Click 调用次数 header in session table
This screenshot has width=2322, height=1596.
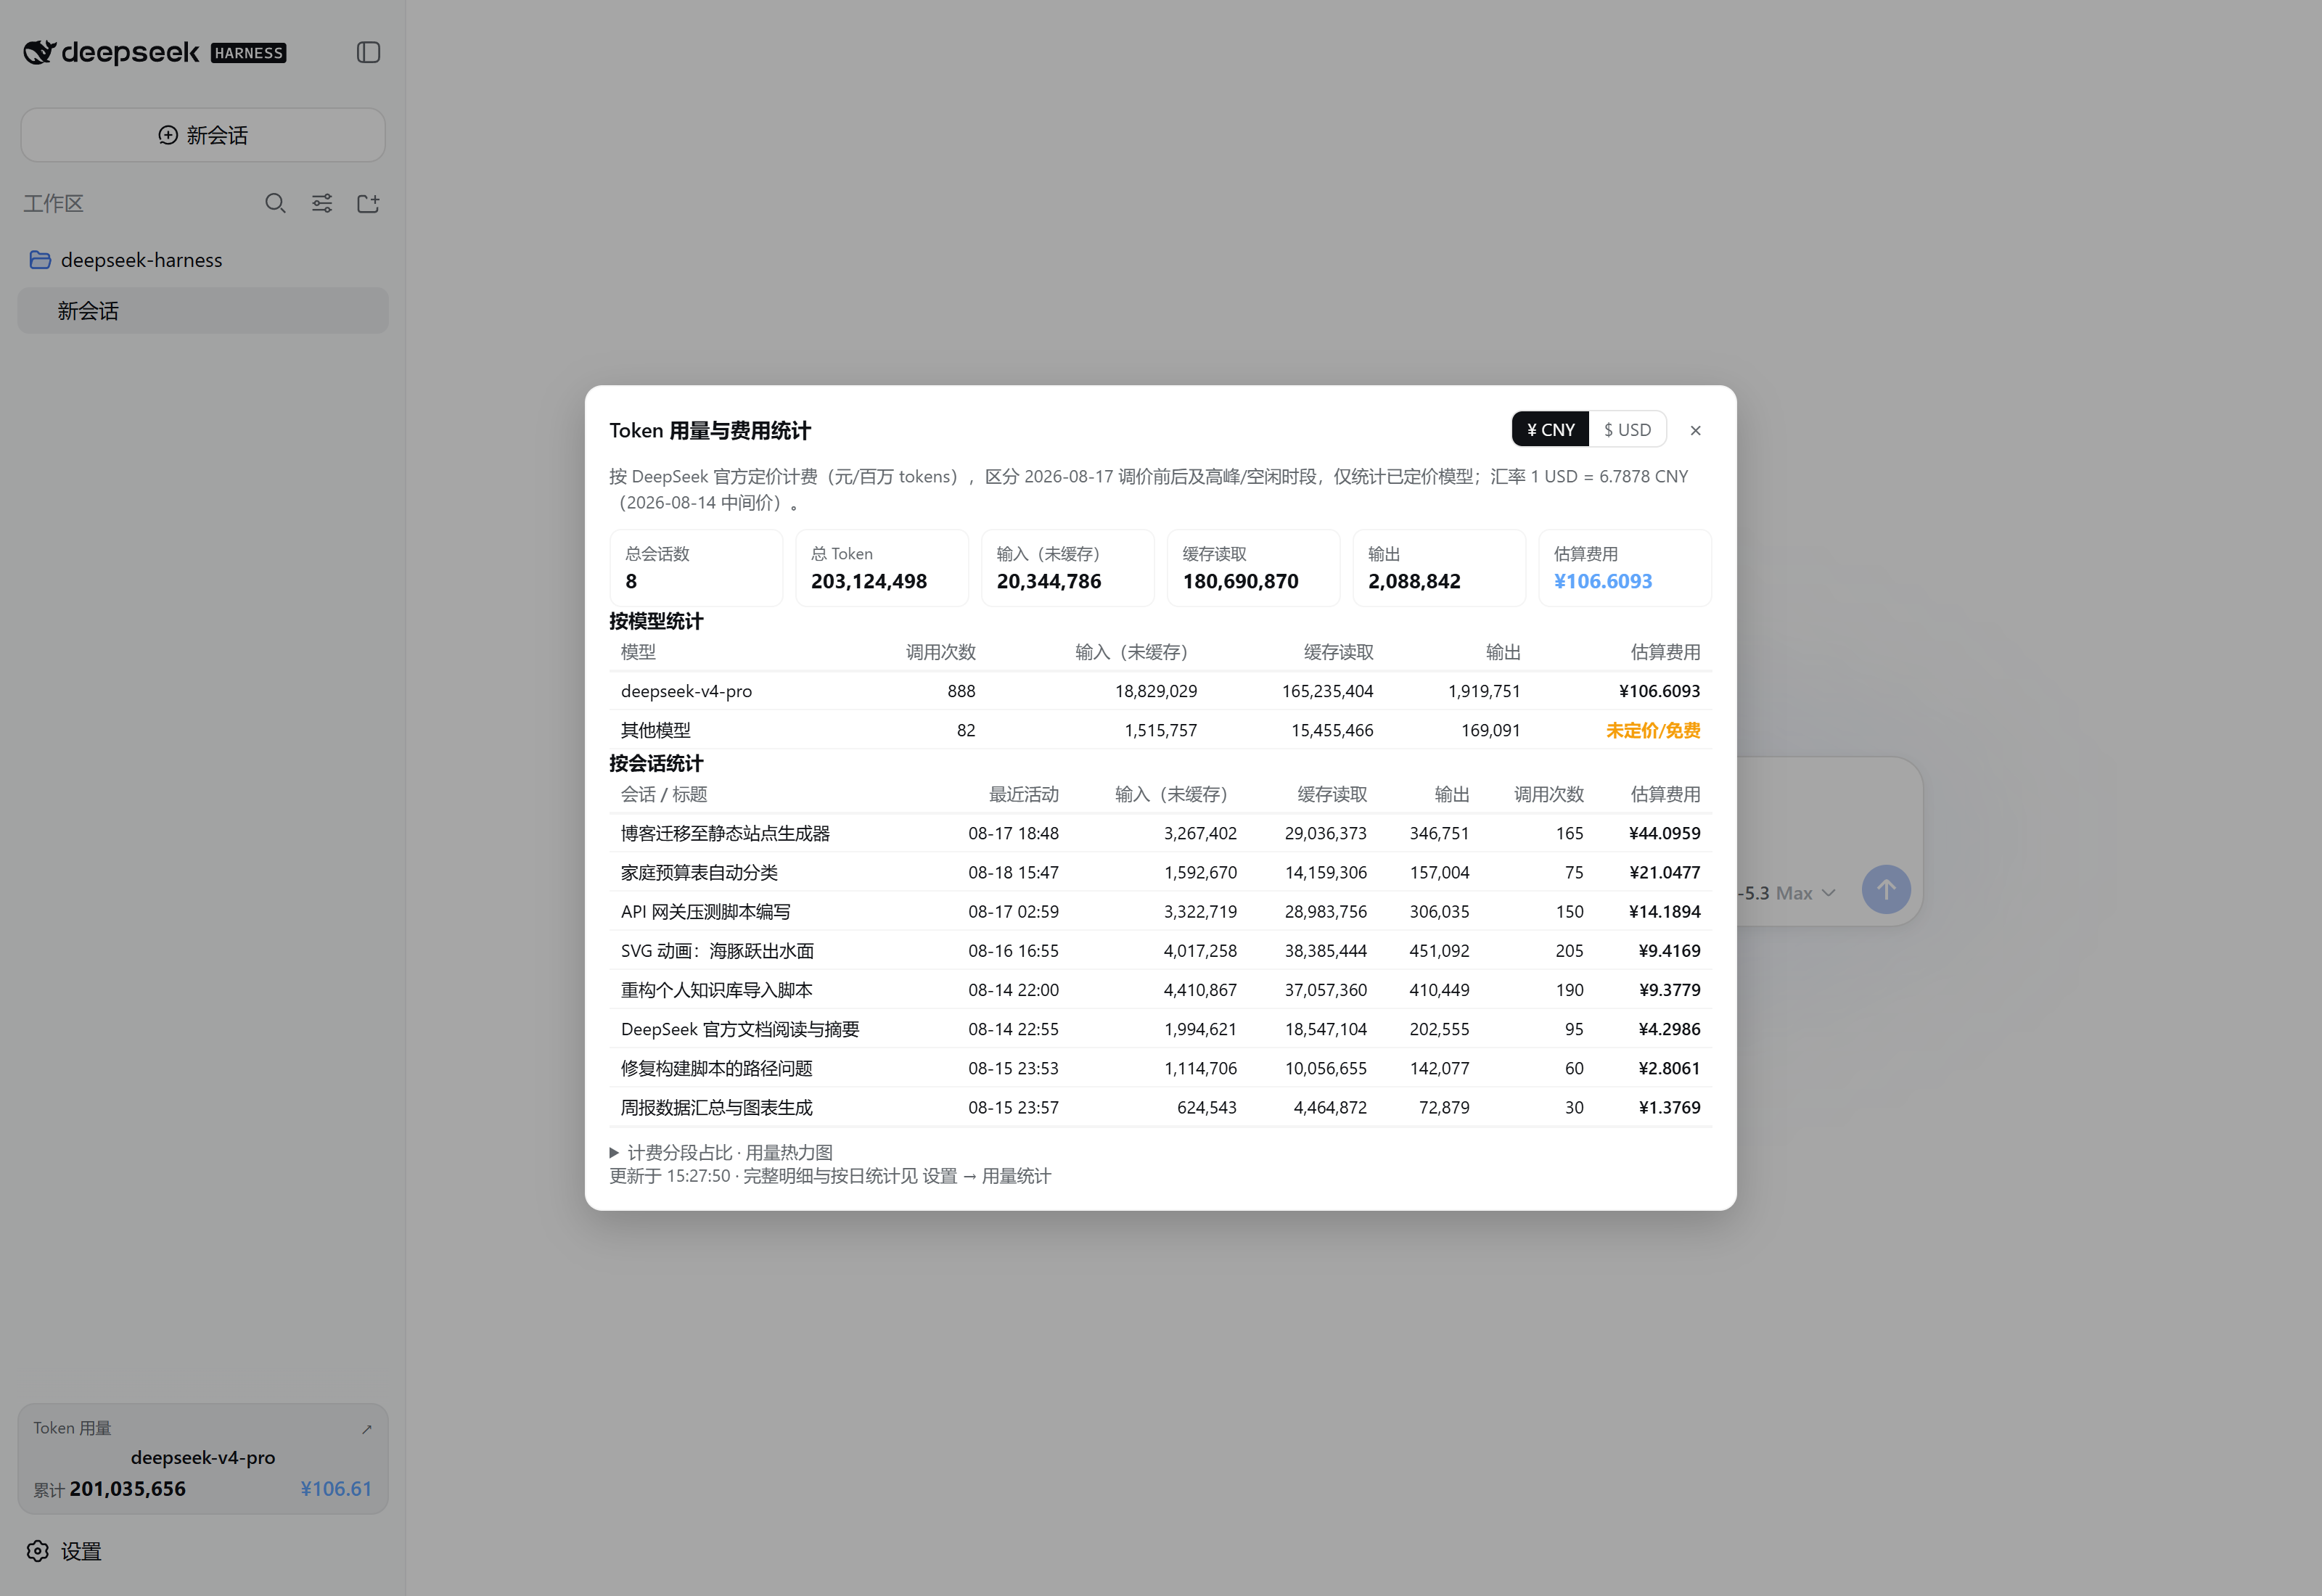[1549, 794]
